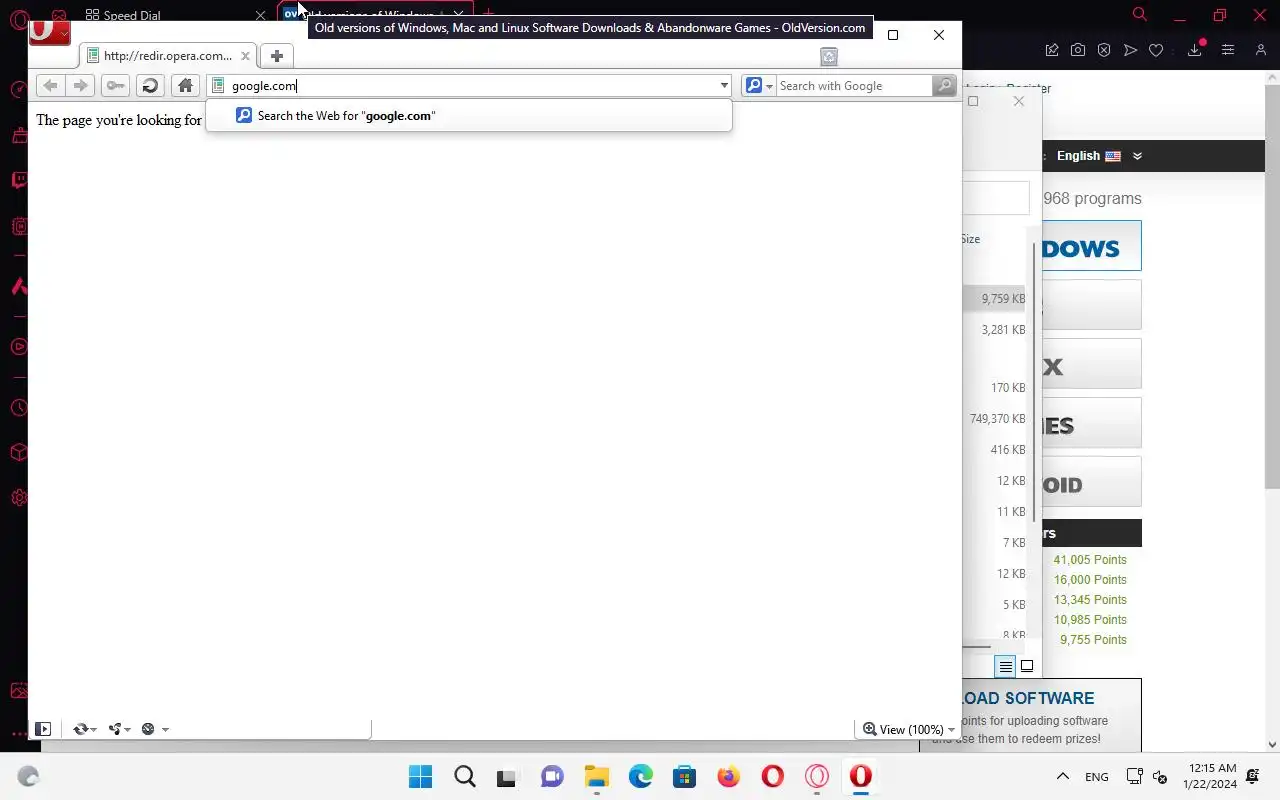
Task: Open the downloads icon in GX toolbar
Action: (1195, 50)
